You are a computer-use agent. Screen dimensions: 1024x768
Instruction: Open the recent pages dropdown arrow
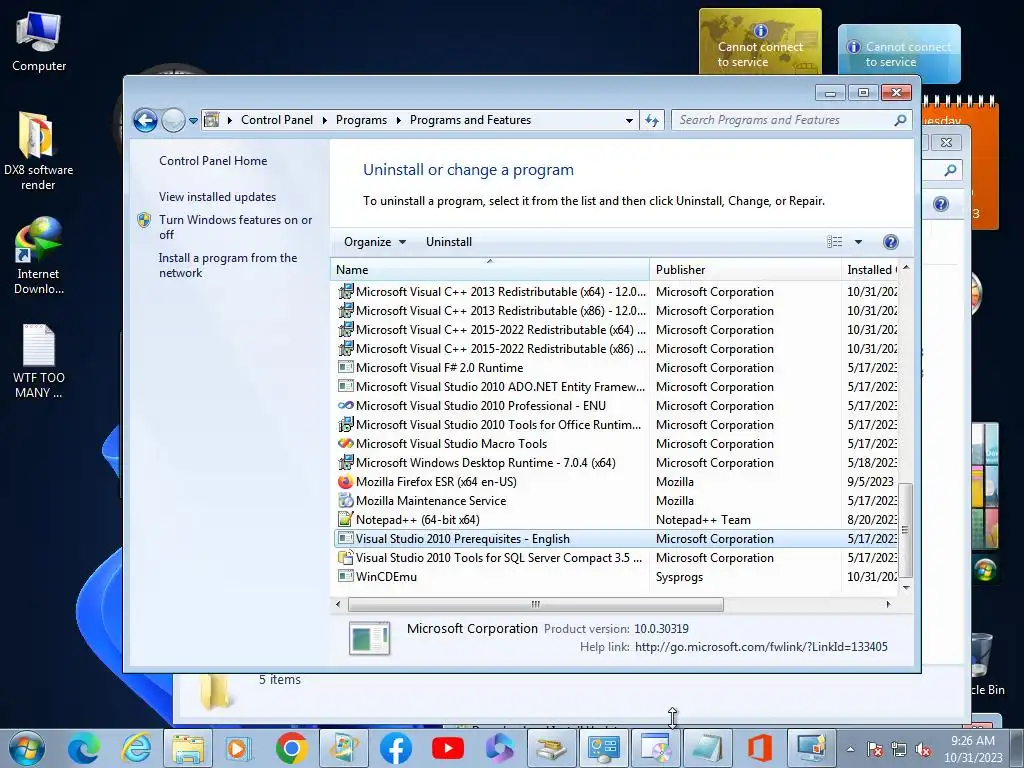pyautogui.click(x=193, y=121)
